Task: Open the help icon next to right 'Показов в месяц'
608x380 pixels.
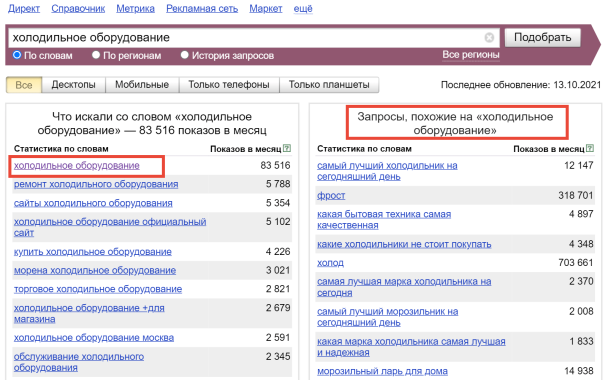Action: 590,148
